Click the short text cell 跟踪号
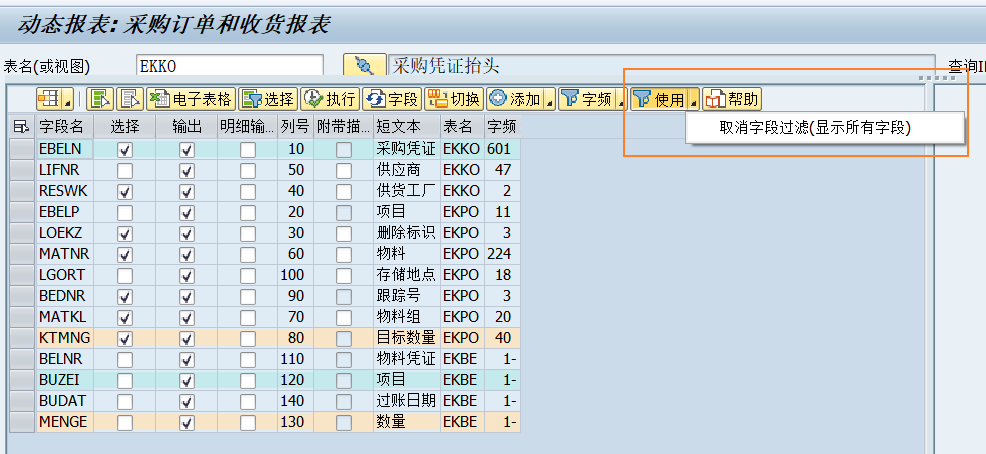 [x=407, y=296]
